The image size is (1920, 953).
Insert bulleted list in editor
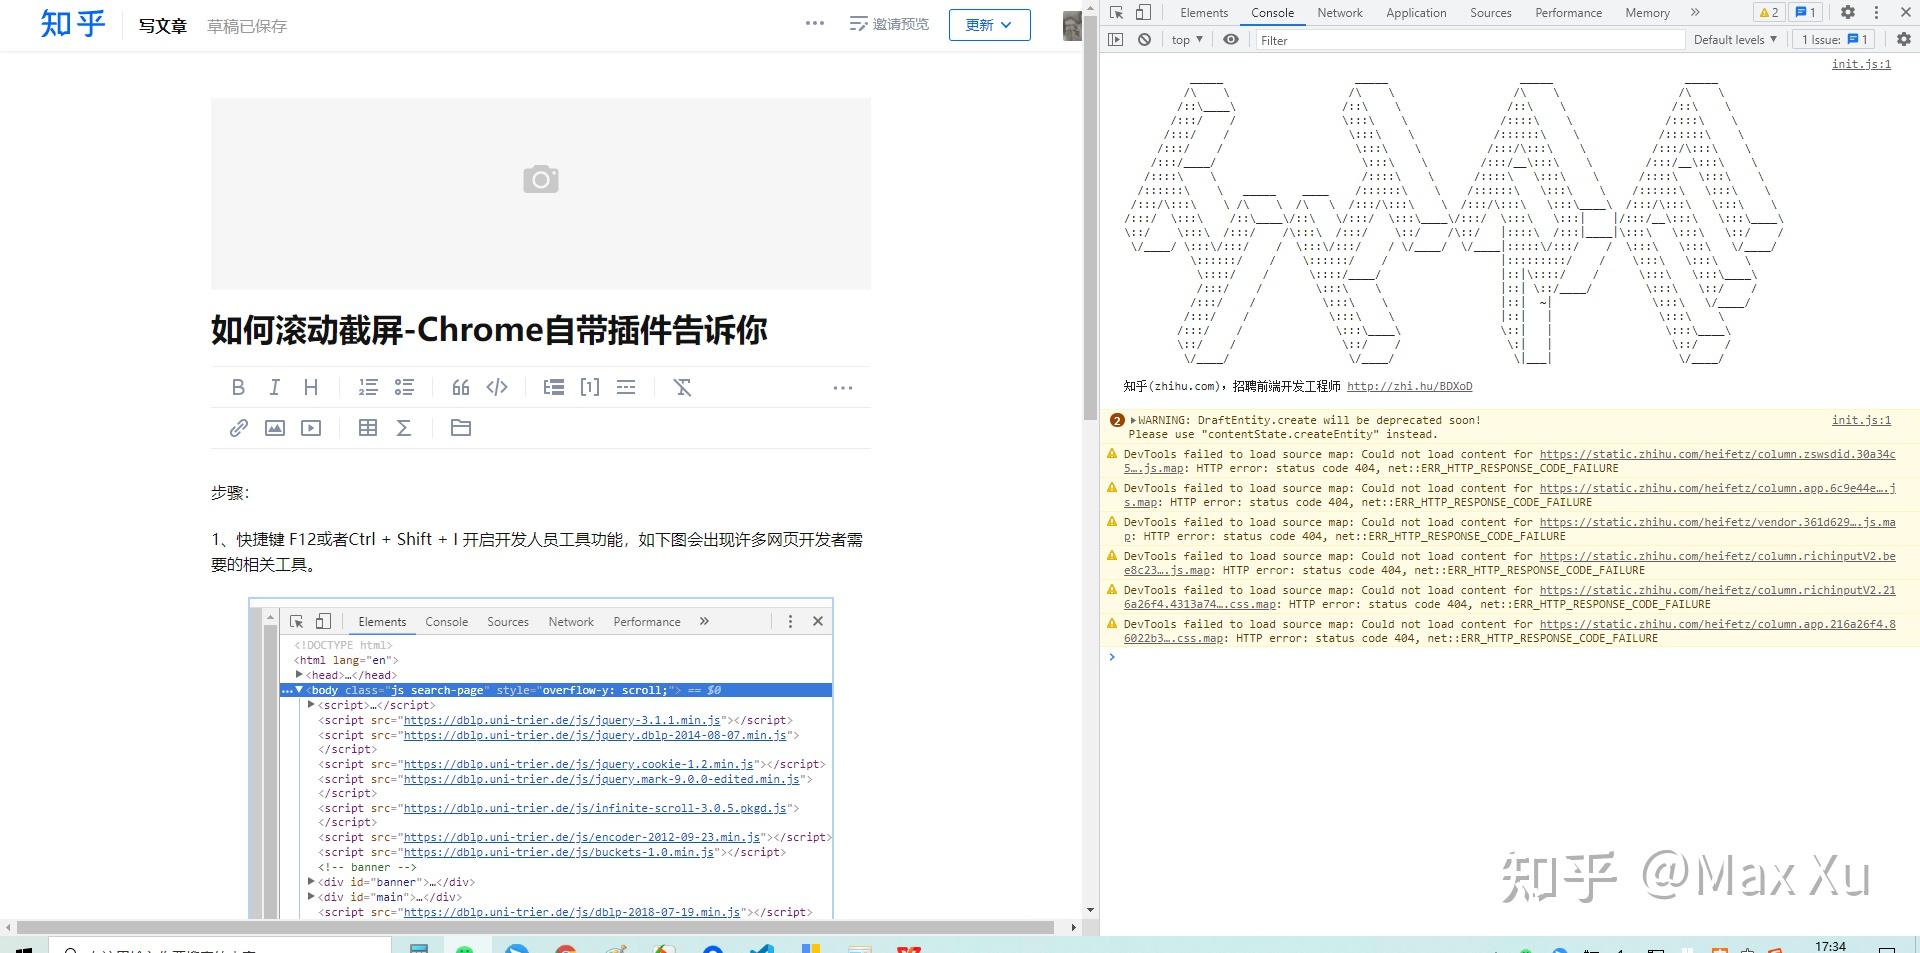(404, 387)
